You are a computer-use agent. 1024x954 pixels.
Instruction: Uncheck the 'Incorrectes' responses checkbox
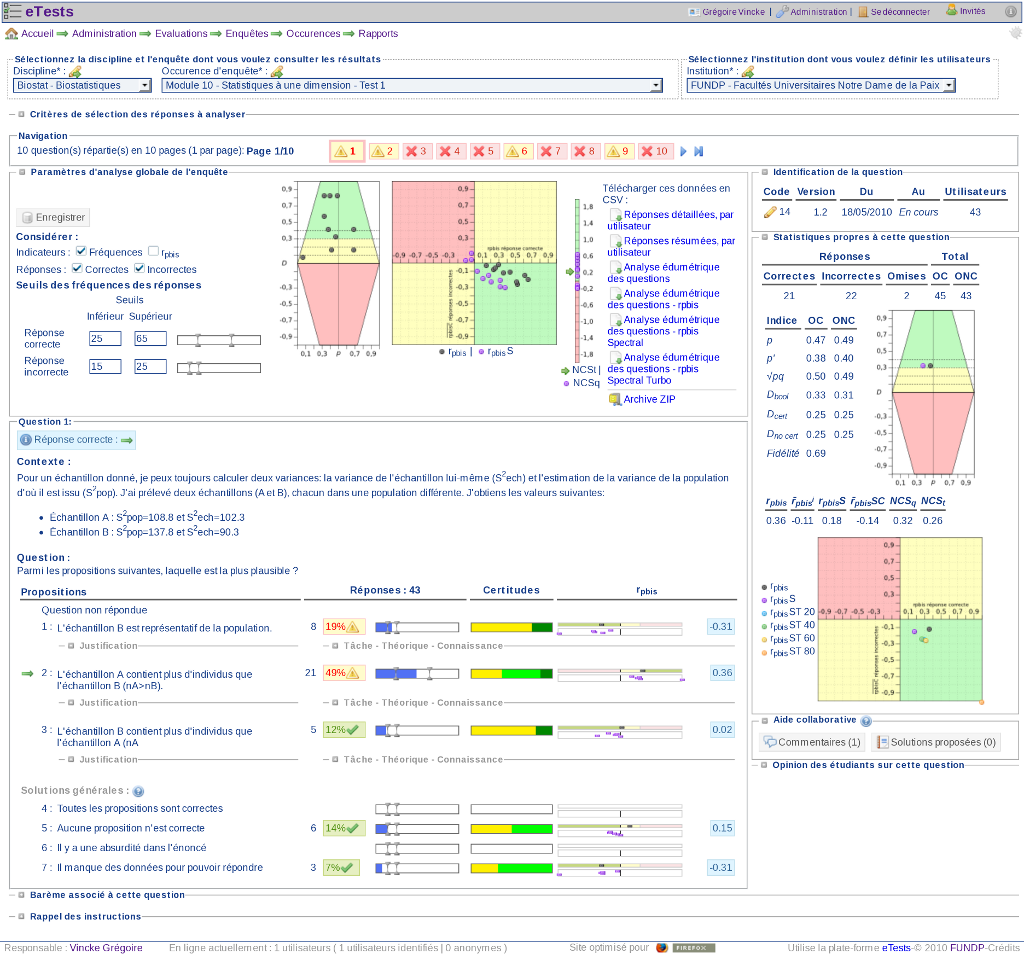(x=139, y=269)
